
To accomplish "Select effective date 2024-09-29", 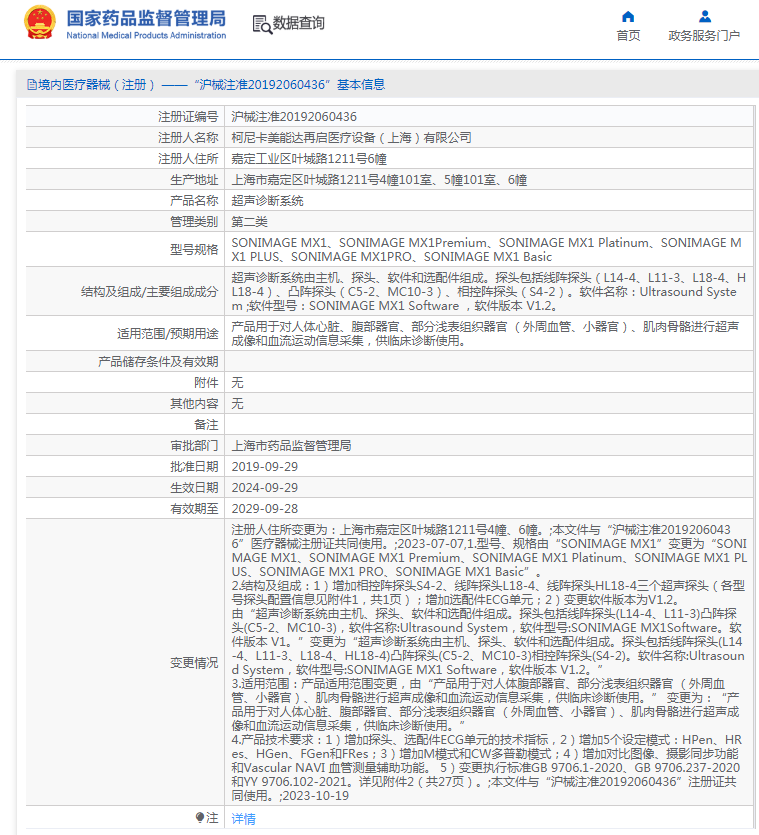I will pos(265,488).
